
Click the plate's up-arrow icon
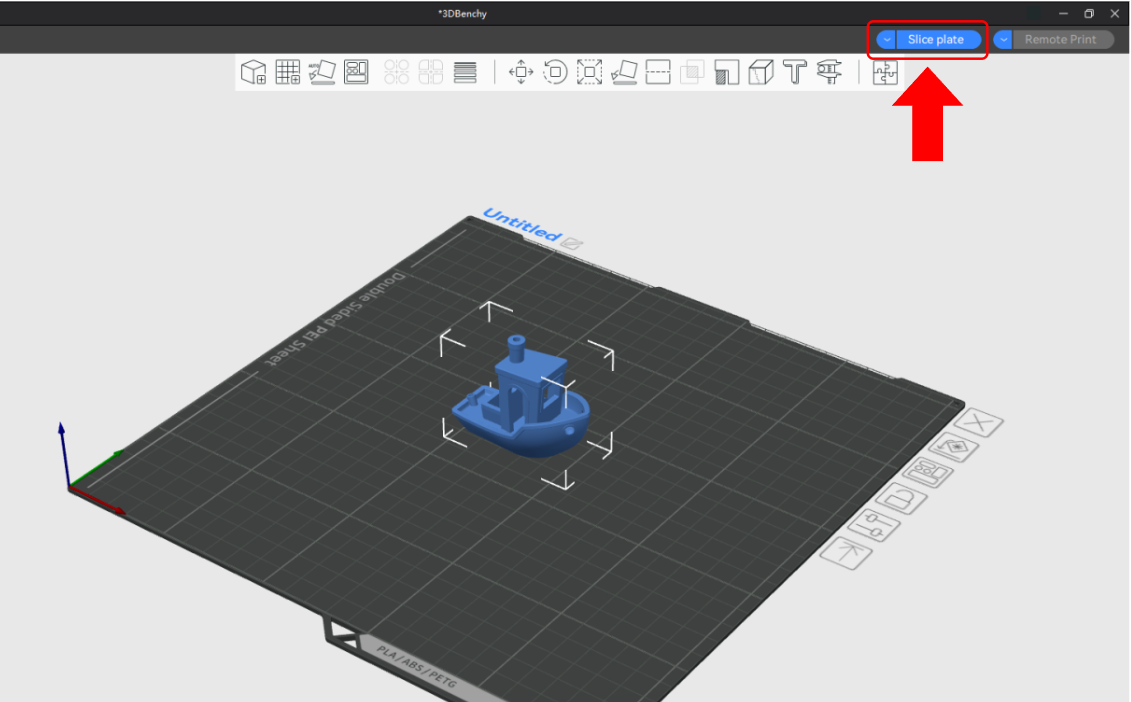click(x=846, y=553)
